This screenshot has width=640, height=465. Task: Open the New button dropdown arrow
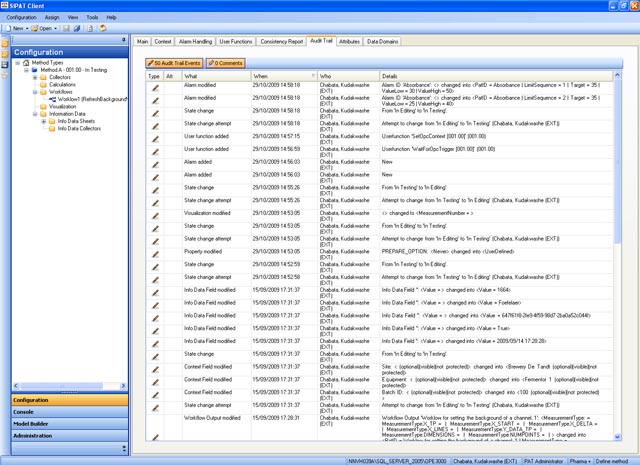(29, 28)
